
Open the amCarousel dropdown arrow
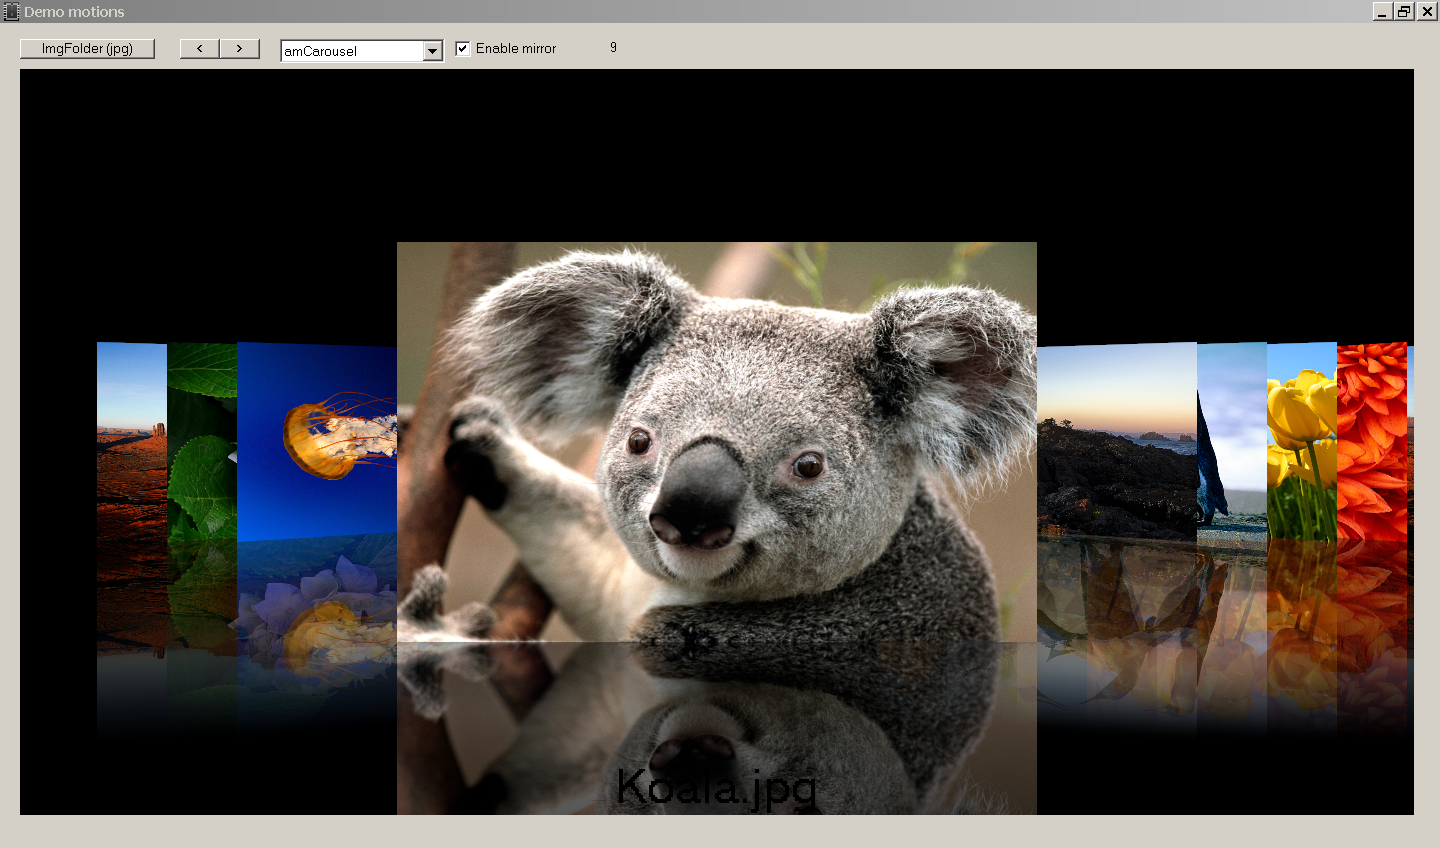click(432, 51)
